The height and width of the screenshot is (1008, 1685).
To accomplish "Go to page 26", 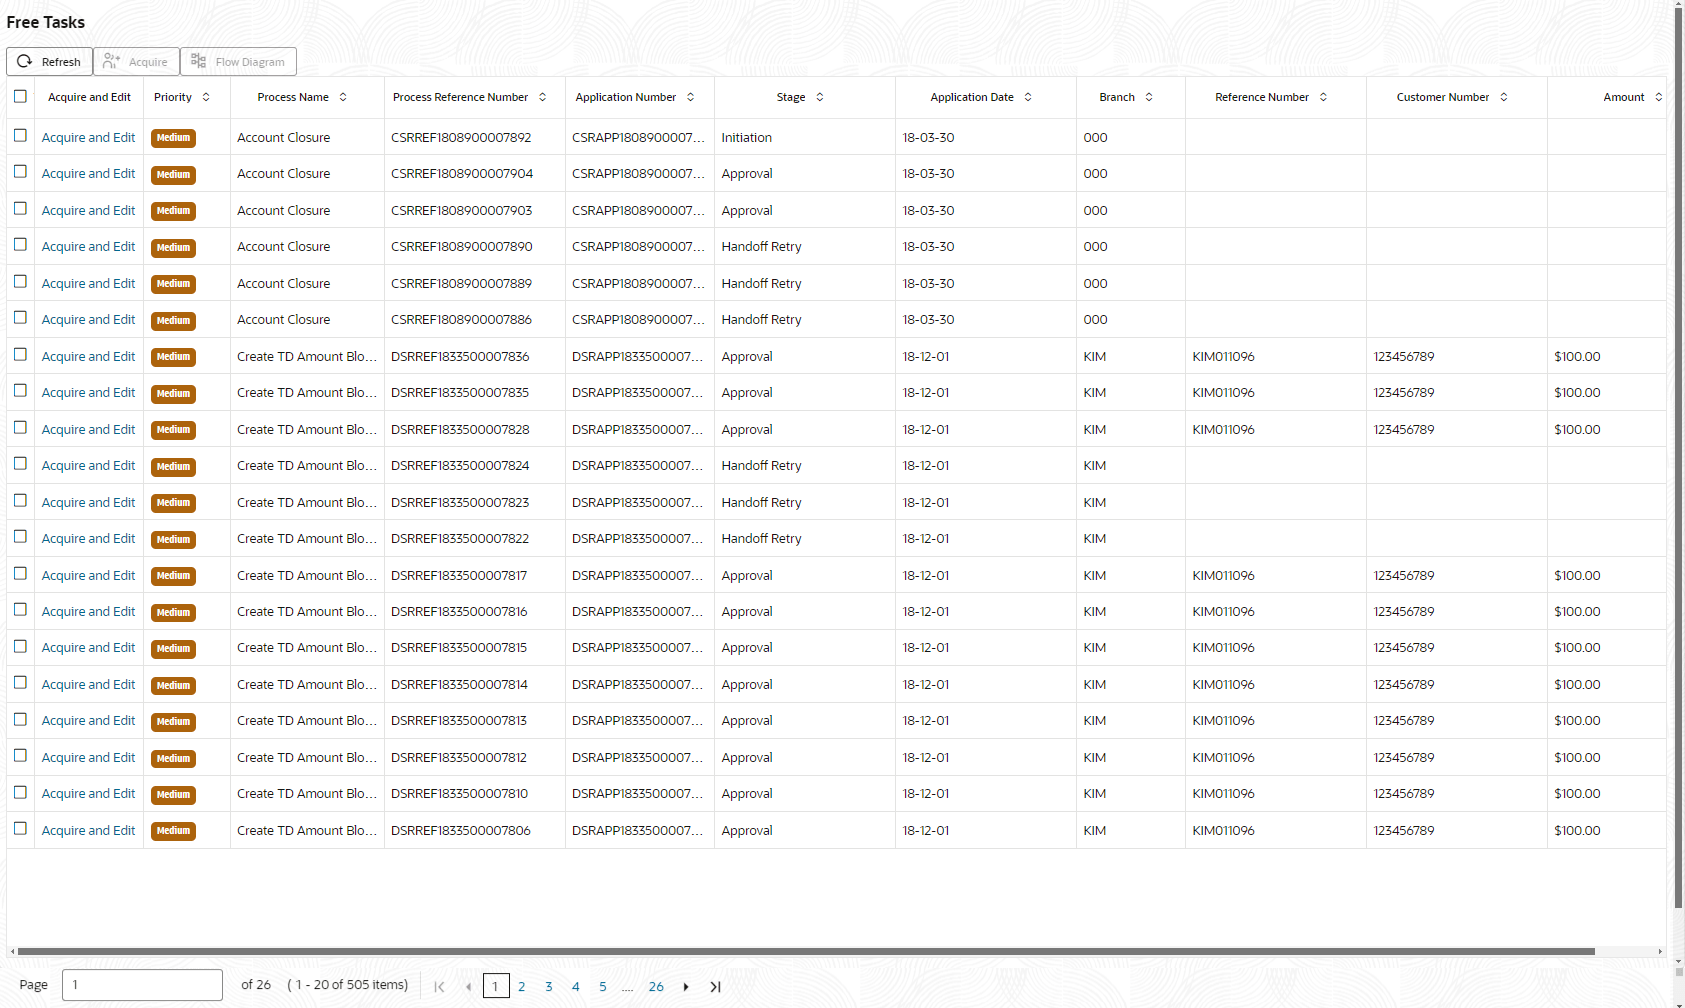I will (x=656, y=986).
